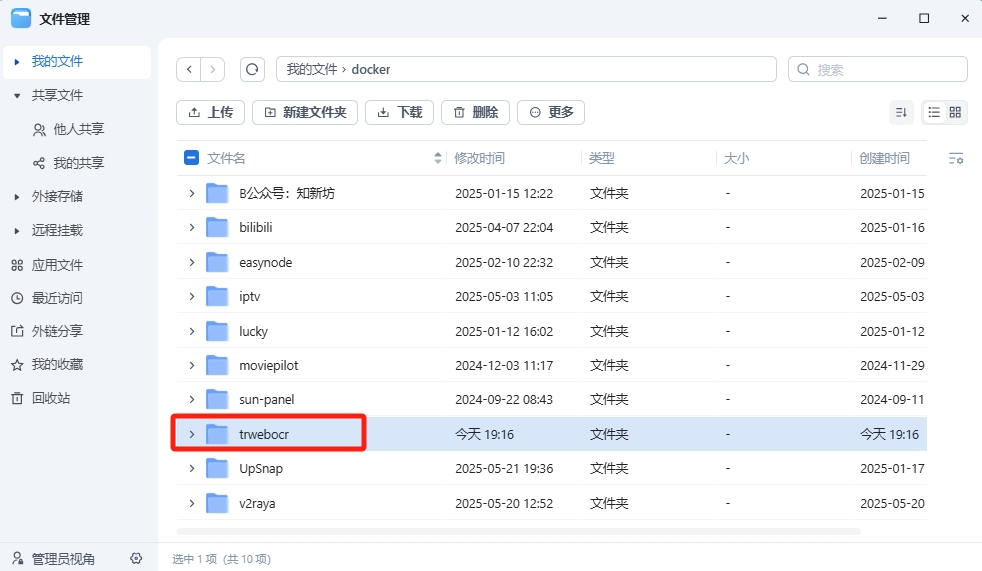982x571 pixels.
Task: Expand 我的文件 in the sidebar
Action: click(x=17, y=62)
